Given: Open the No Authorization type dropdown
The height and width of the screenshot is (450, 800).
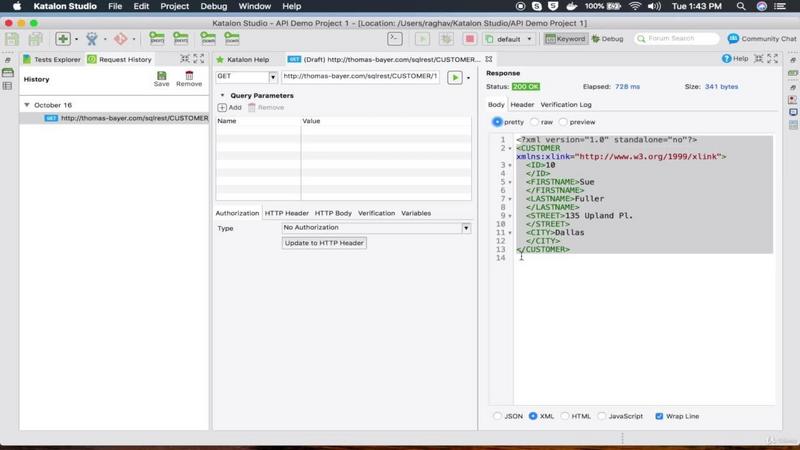Looking at the screenshot, I should coord(466,228).
